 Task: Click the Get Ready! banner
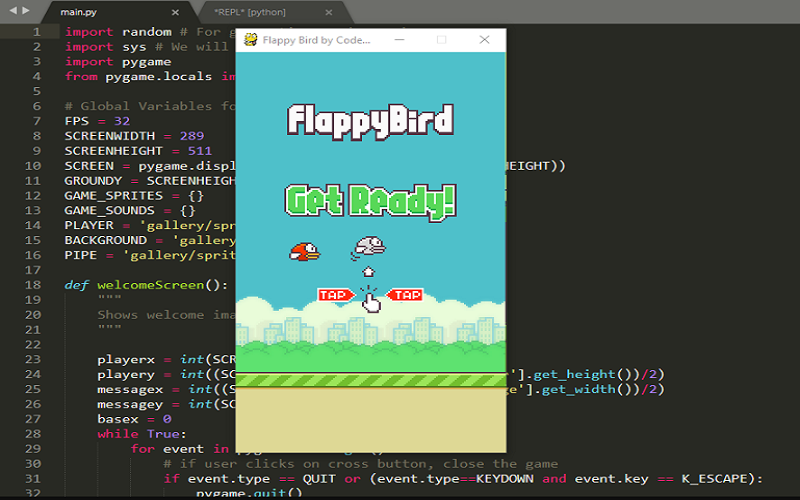pyautogui.click(x=370, y=201)
